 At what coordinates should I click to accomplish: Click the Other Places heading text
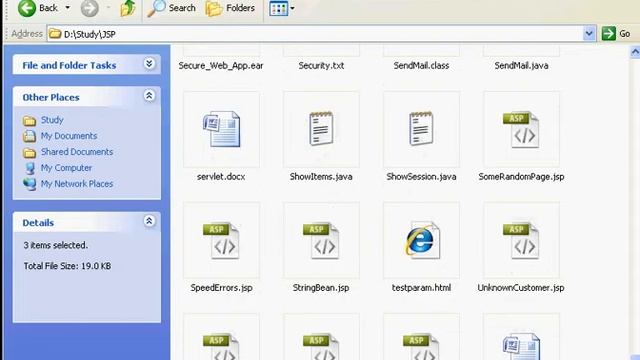coord(51,98)
